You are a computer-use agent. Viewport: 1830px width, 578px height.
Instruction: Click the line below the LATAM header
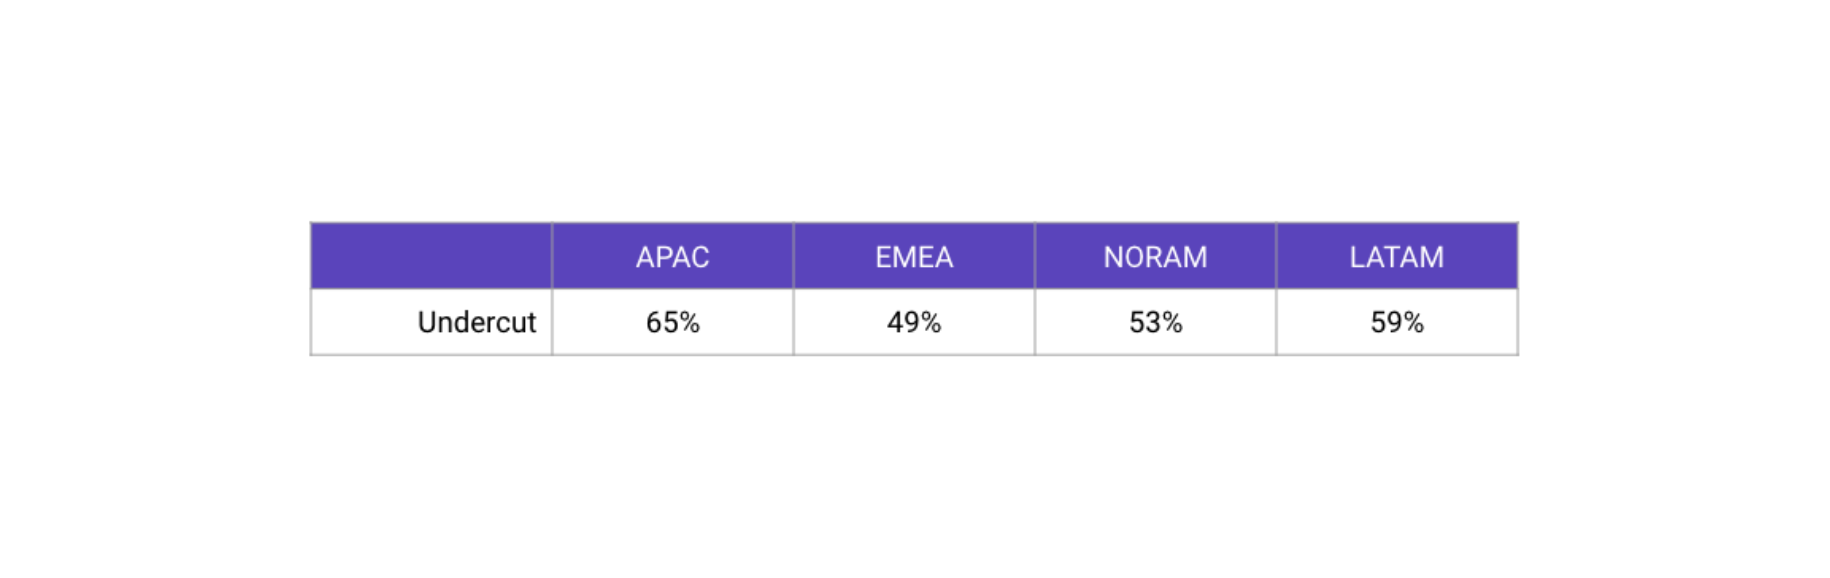tap(1397, 289)
